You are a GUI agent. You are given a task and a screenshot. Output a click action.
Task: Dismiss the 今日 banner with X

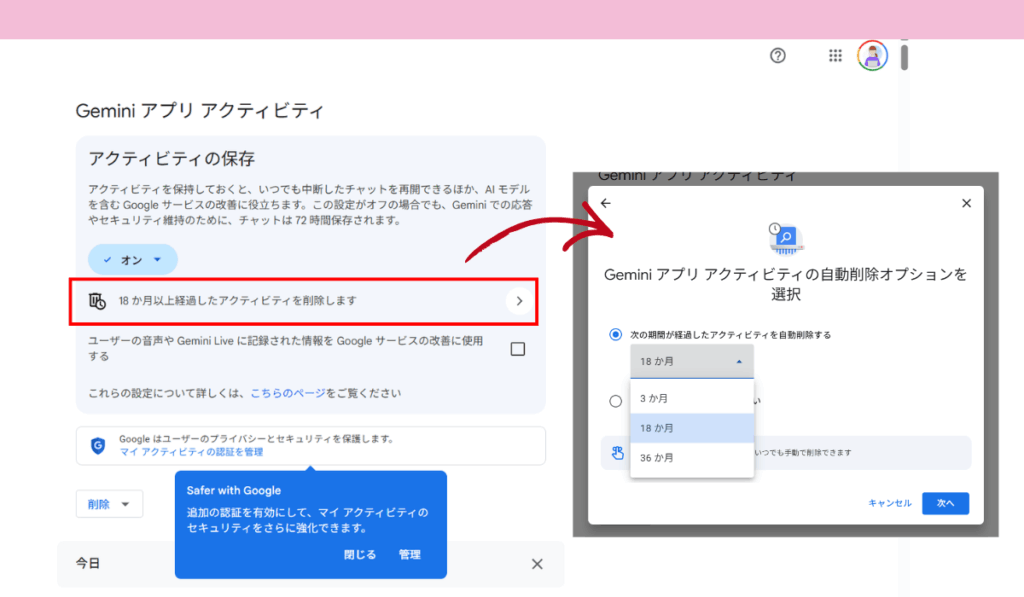click(537, 564)
